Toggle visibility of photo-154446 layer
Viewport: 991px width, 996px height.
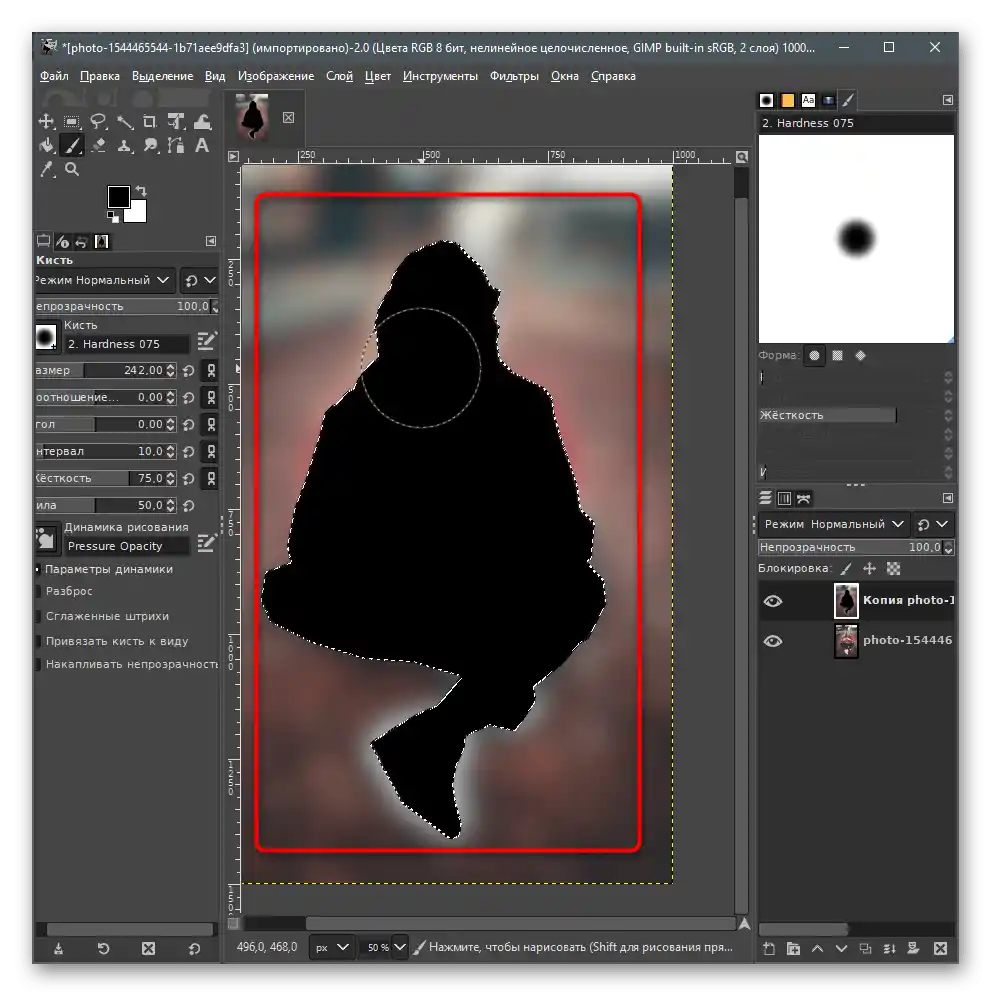(x=772, y=641)
